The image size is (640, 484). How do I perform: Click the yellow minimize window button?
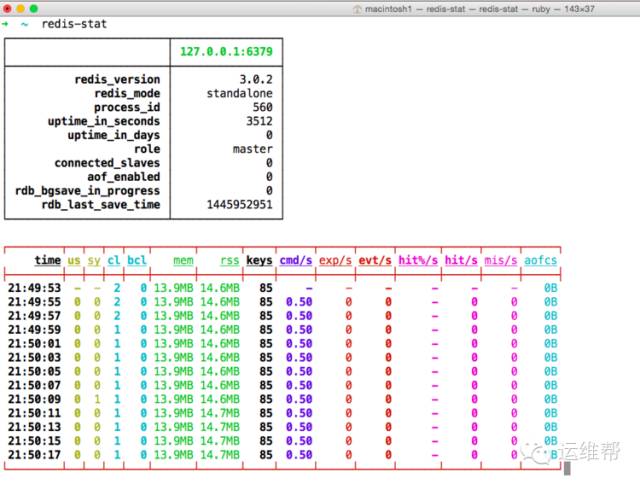[x=20, y=9]
